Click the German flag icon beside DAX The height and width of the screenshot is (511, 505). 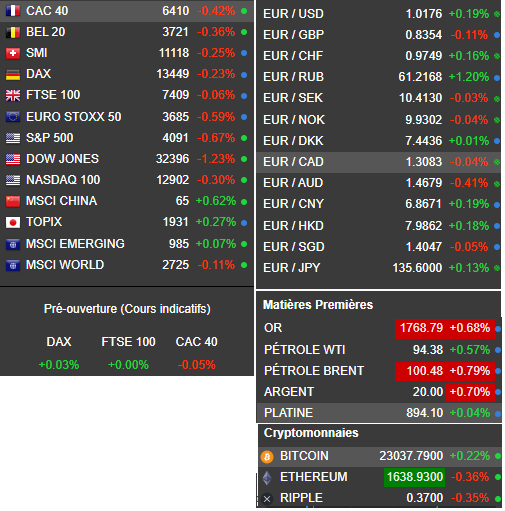(x=13, y=74)
